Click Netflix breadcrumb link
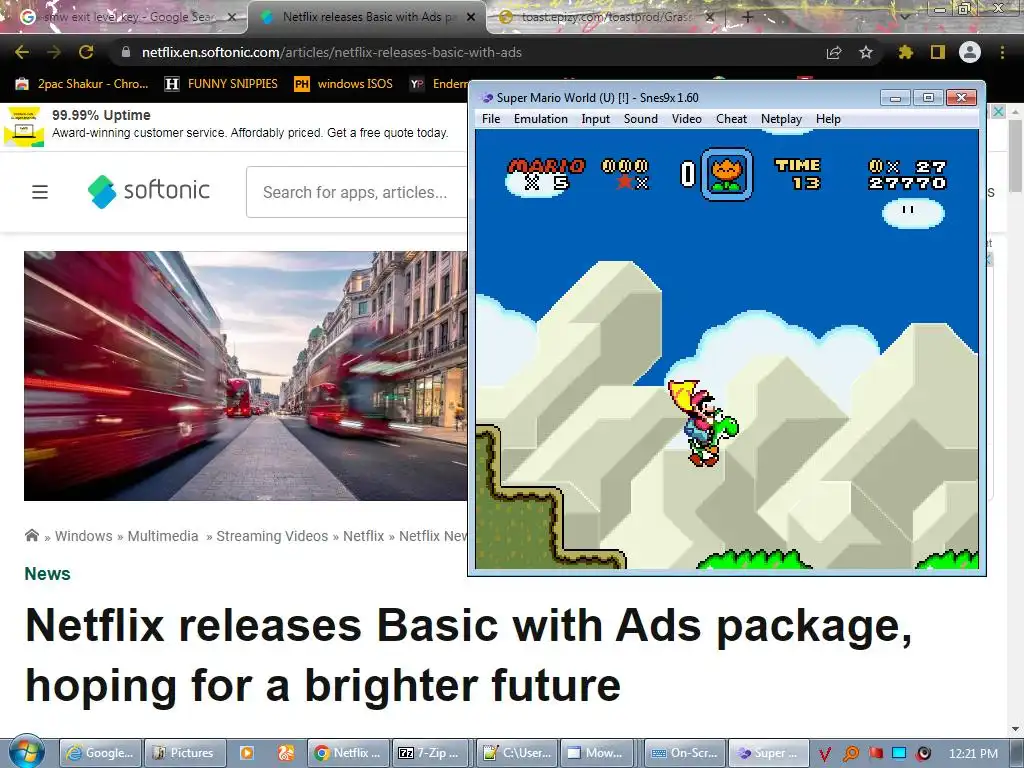Screen dimensions: 1024x768 pyautogui.click(x=363, y=536)
